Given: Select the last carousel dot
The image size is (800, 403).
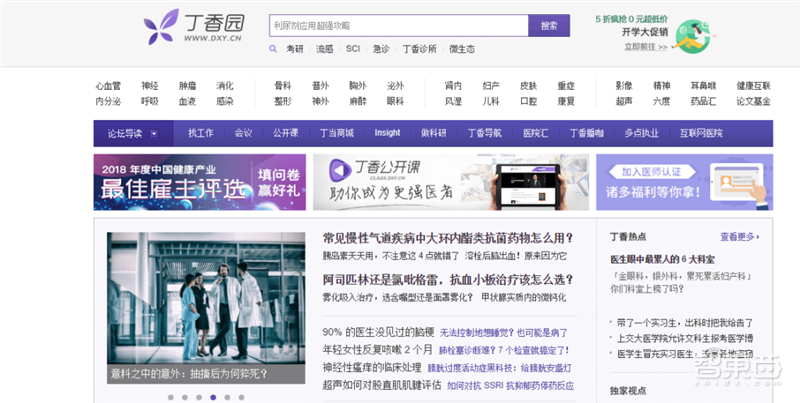Looking at the screenshot, I should pyautogui.click(x=241, y=397).
